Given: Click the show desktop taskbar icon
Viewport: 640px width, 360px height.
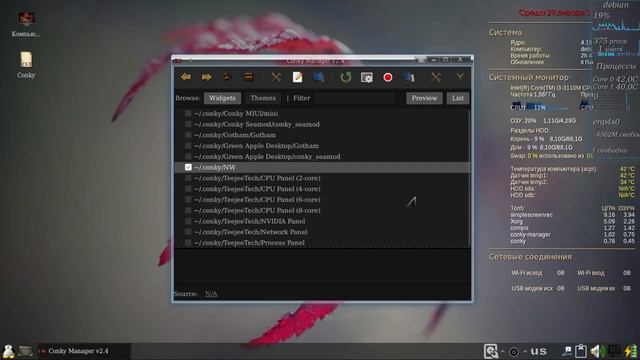Looking at the screenshot, I should [x=25, y=351].
